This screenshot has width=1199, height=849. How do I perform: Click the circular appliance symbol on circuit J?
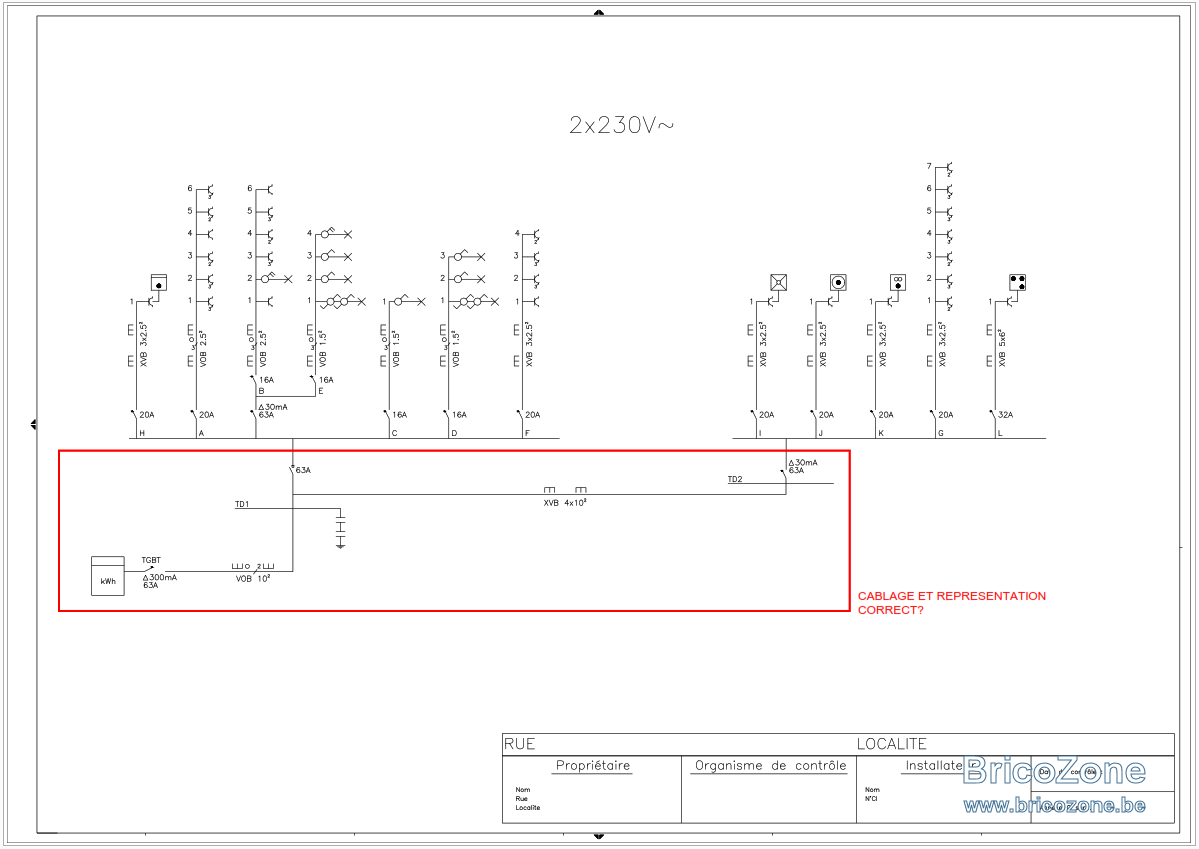838,282
